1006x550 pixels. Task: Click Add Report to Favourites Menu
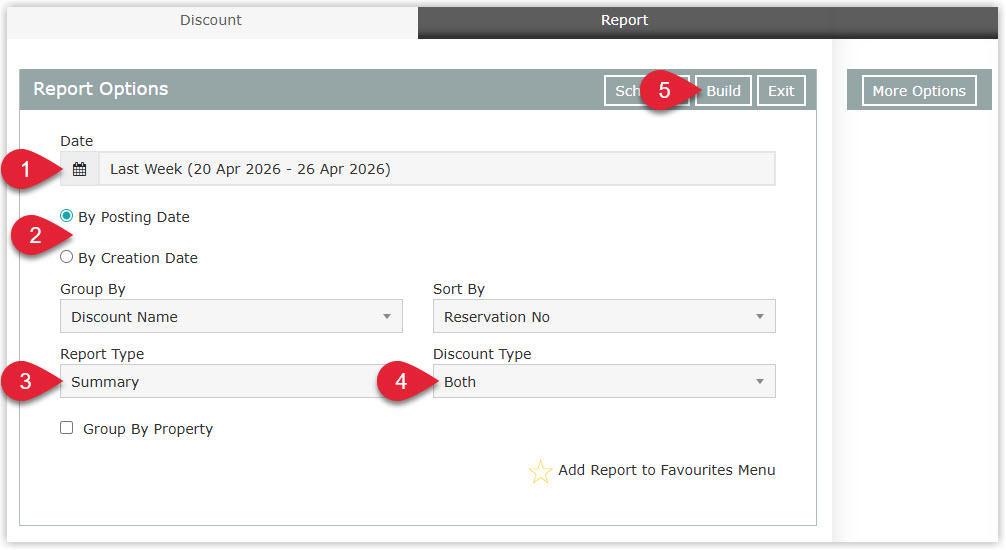tap(666, 470)
